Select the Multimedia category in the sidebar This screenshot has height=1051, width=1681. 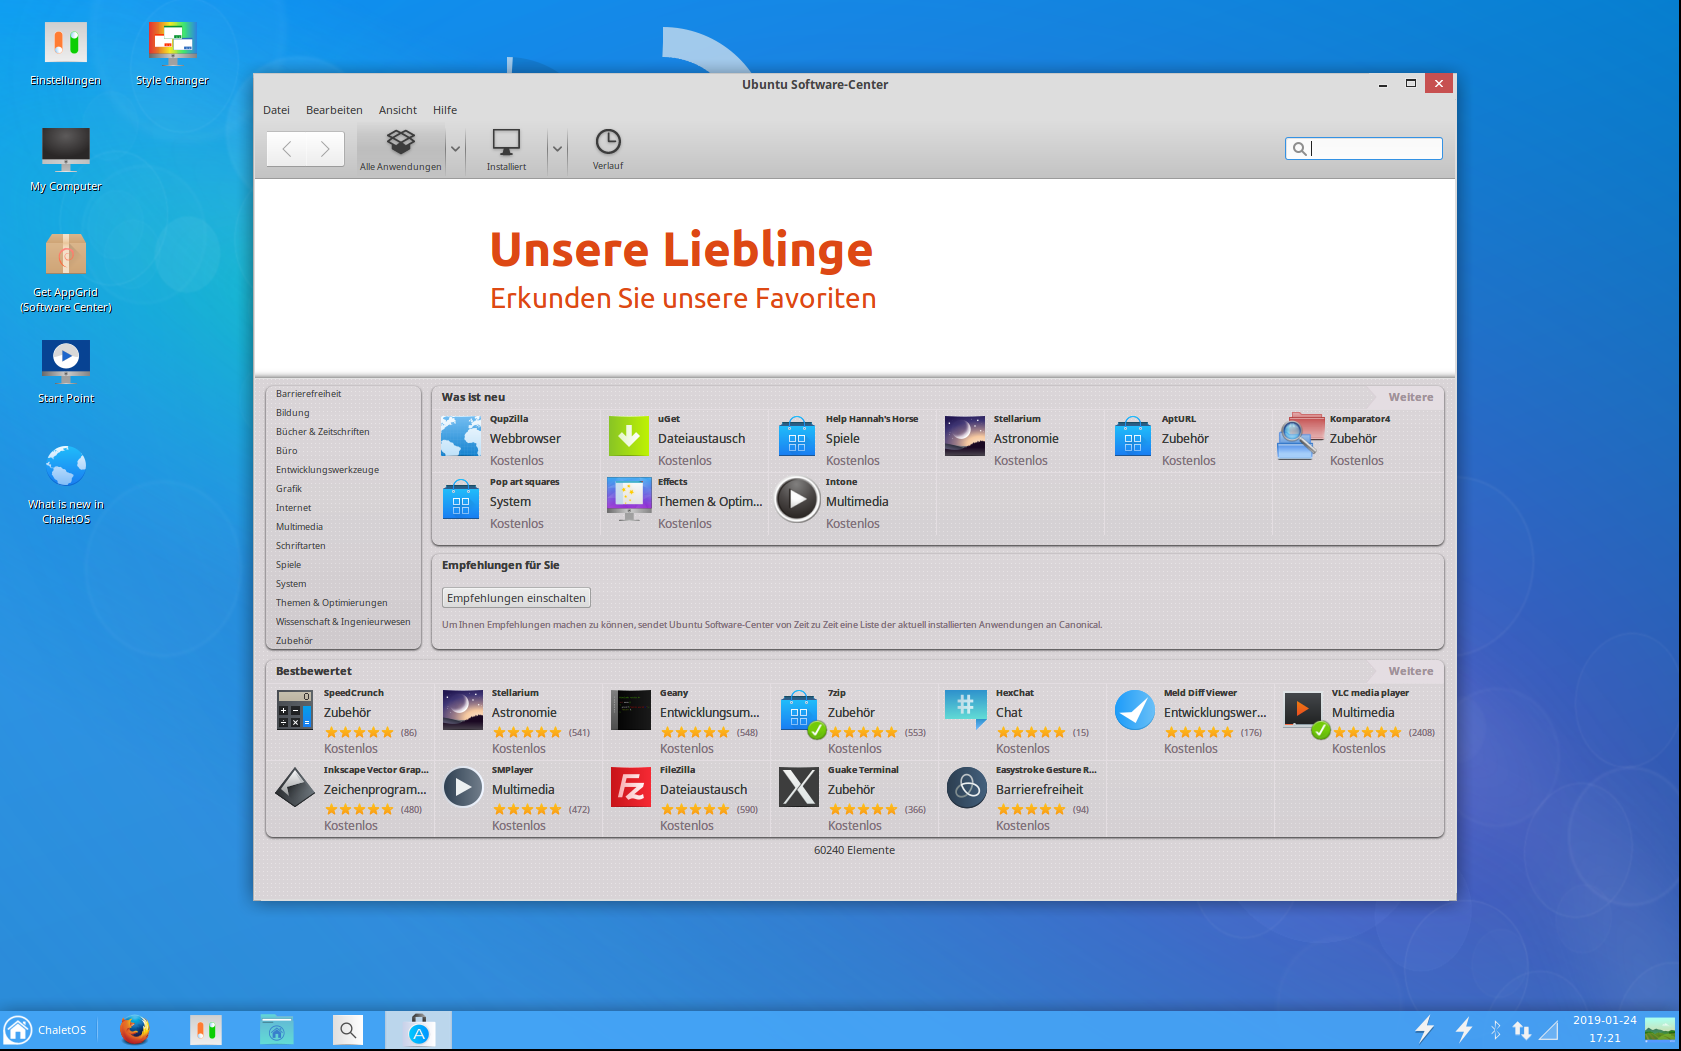pos(299,527)
